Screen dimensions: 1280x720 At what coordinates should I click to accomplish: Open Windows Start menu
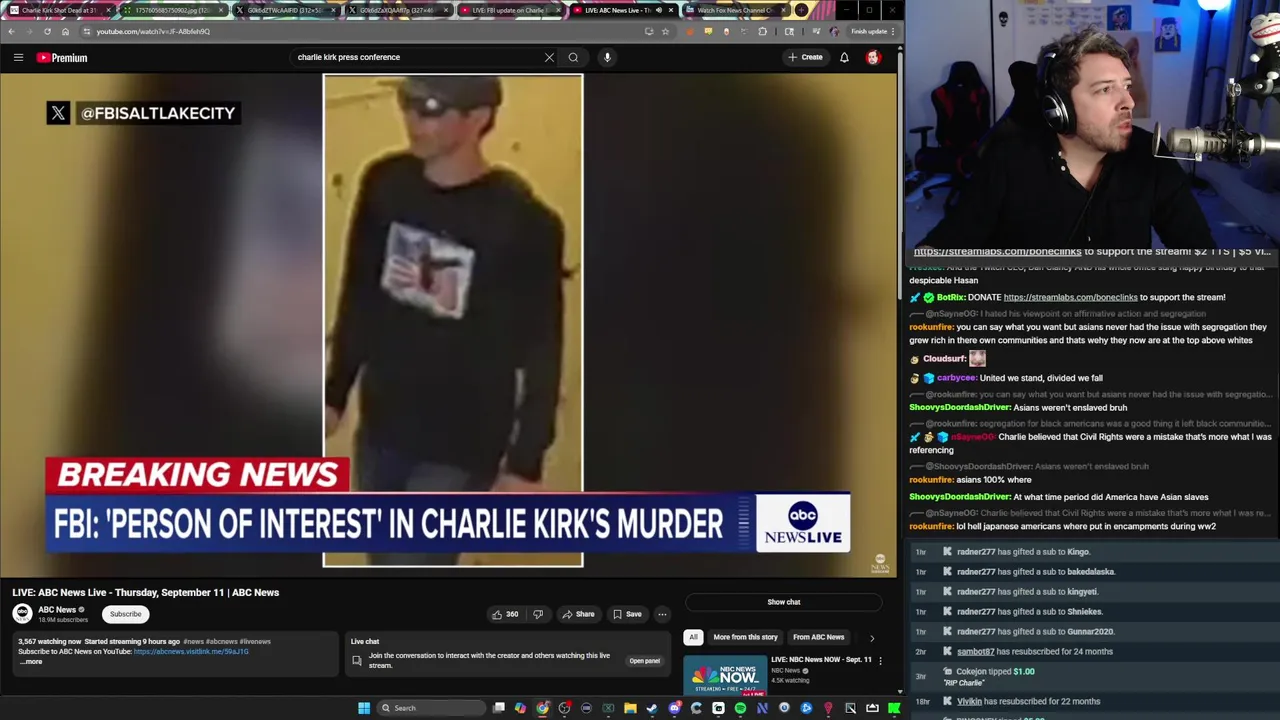click(x=364, y=708)
